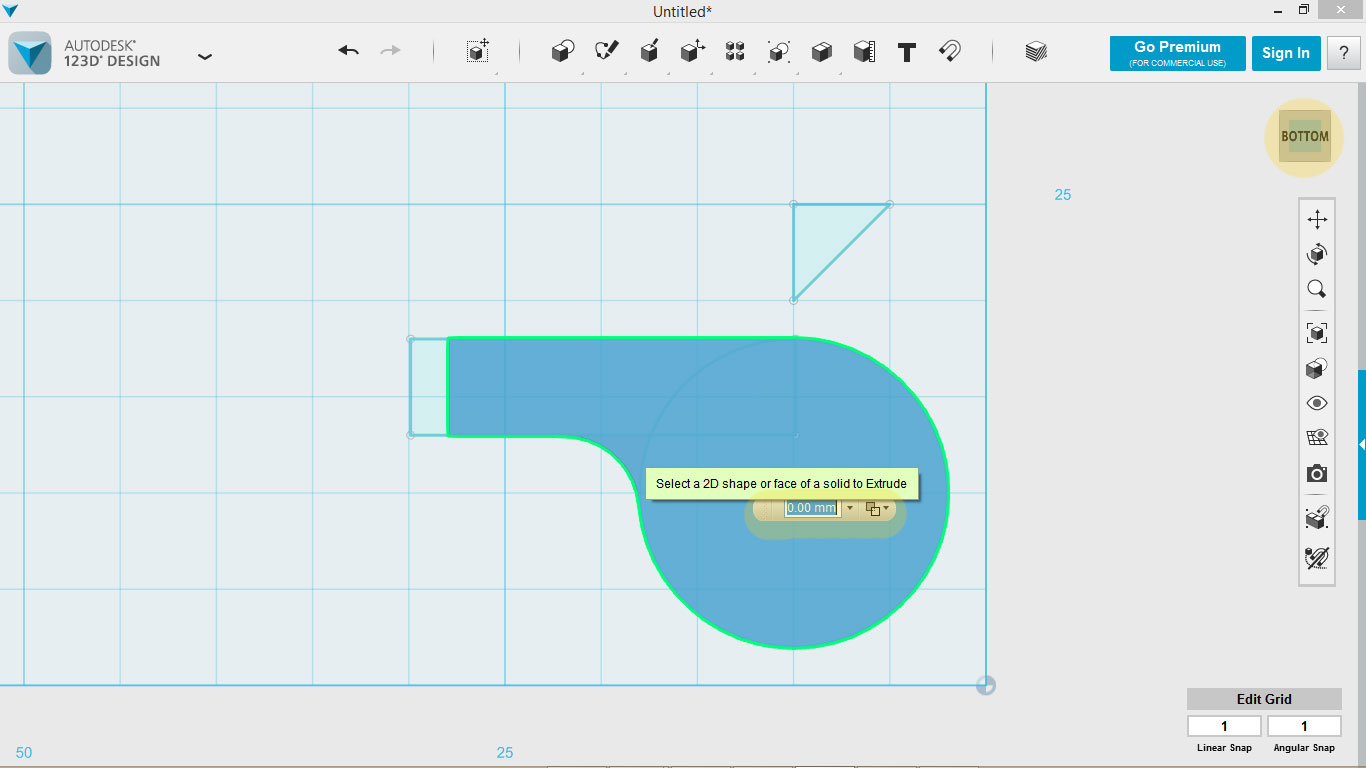Screen dimensions: 1366x768
Task: Undo the last action
Action: 347,50
